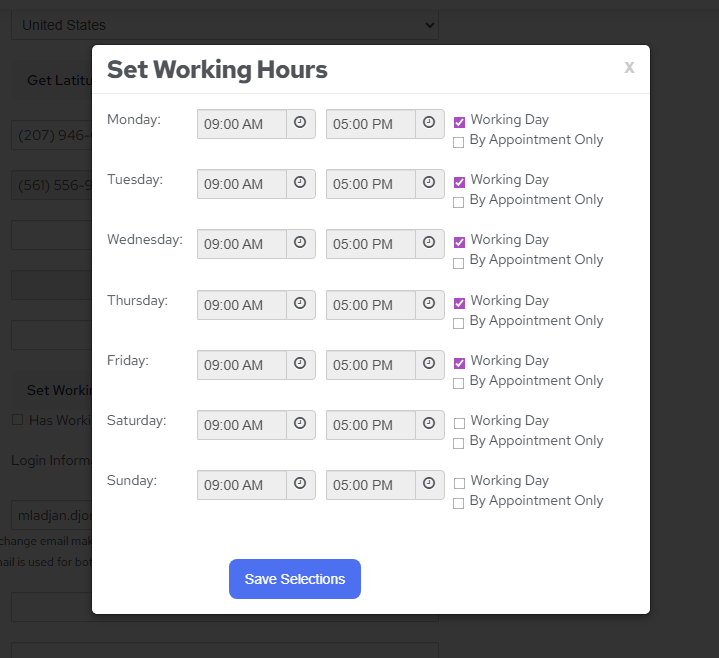
Task: Open the clock picker for Thursday start time
Action: click(x=300, y=304)
